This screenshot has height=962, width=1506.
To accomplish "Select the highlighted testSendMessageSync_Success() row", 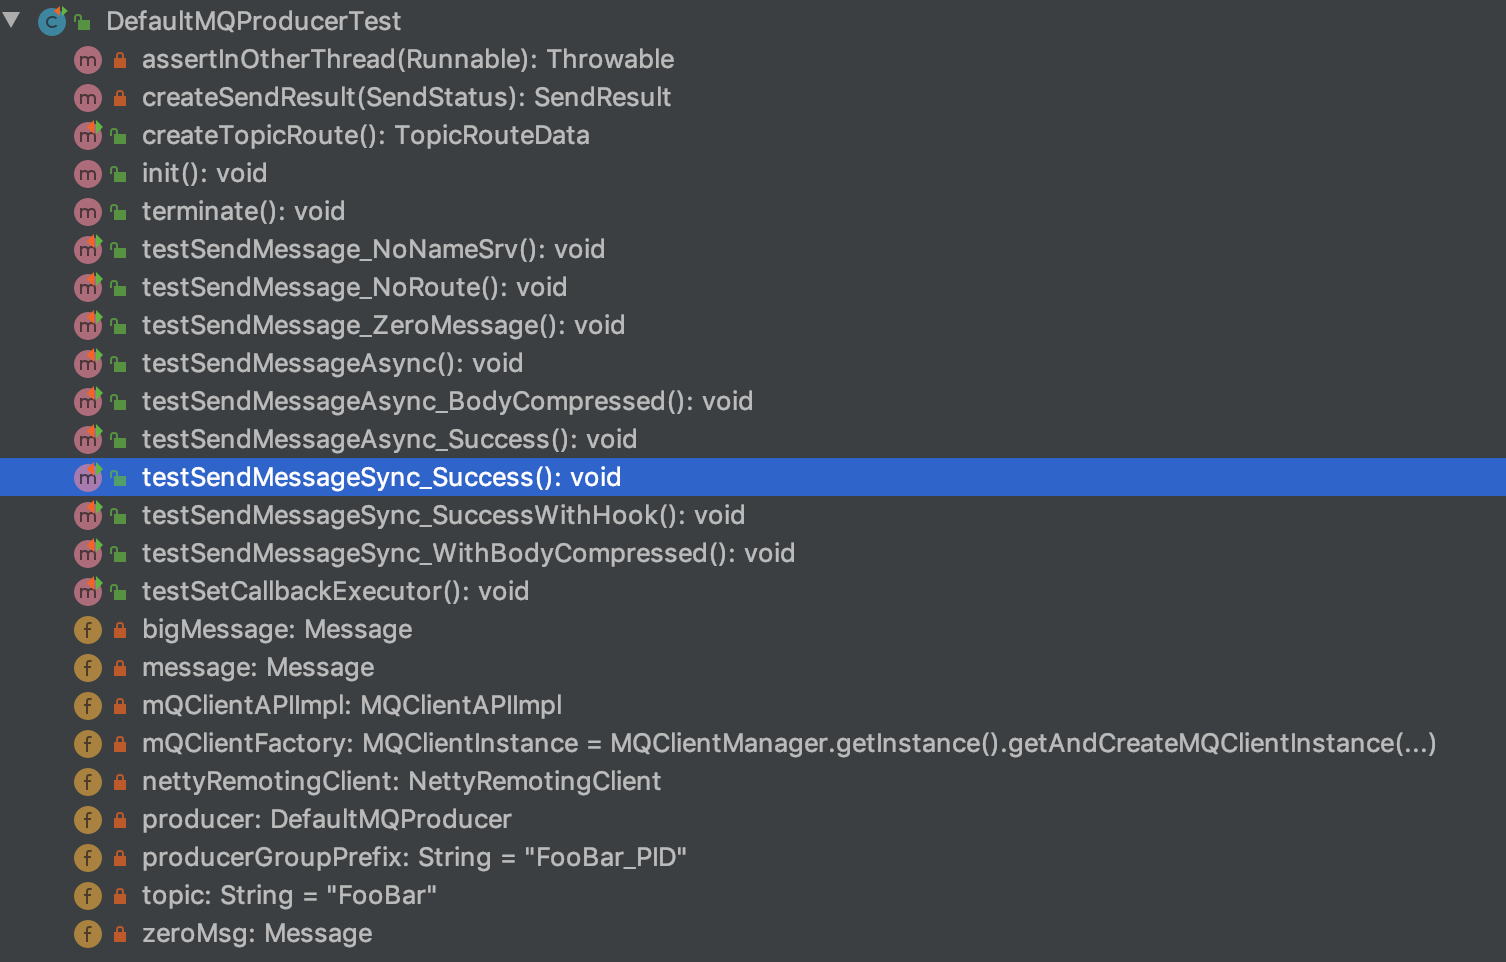I will tap(753, 477).
